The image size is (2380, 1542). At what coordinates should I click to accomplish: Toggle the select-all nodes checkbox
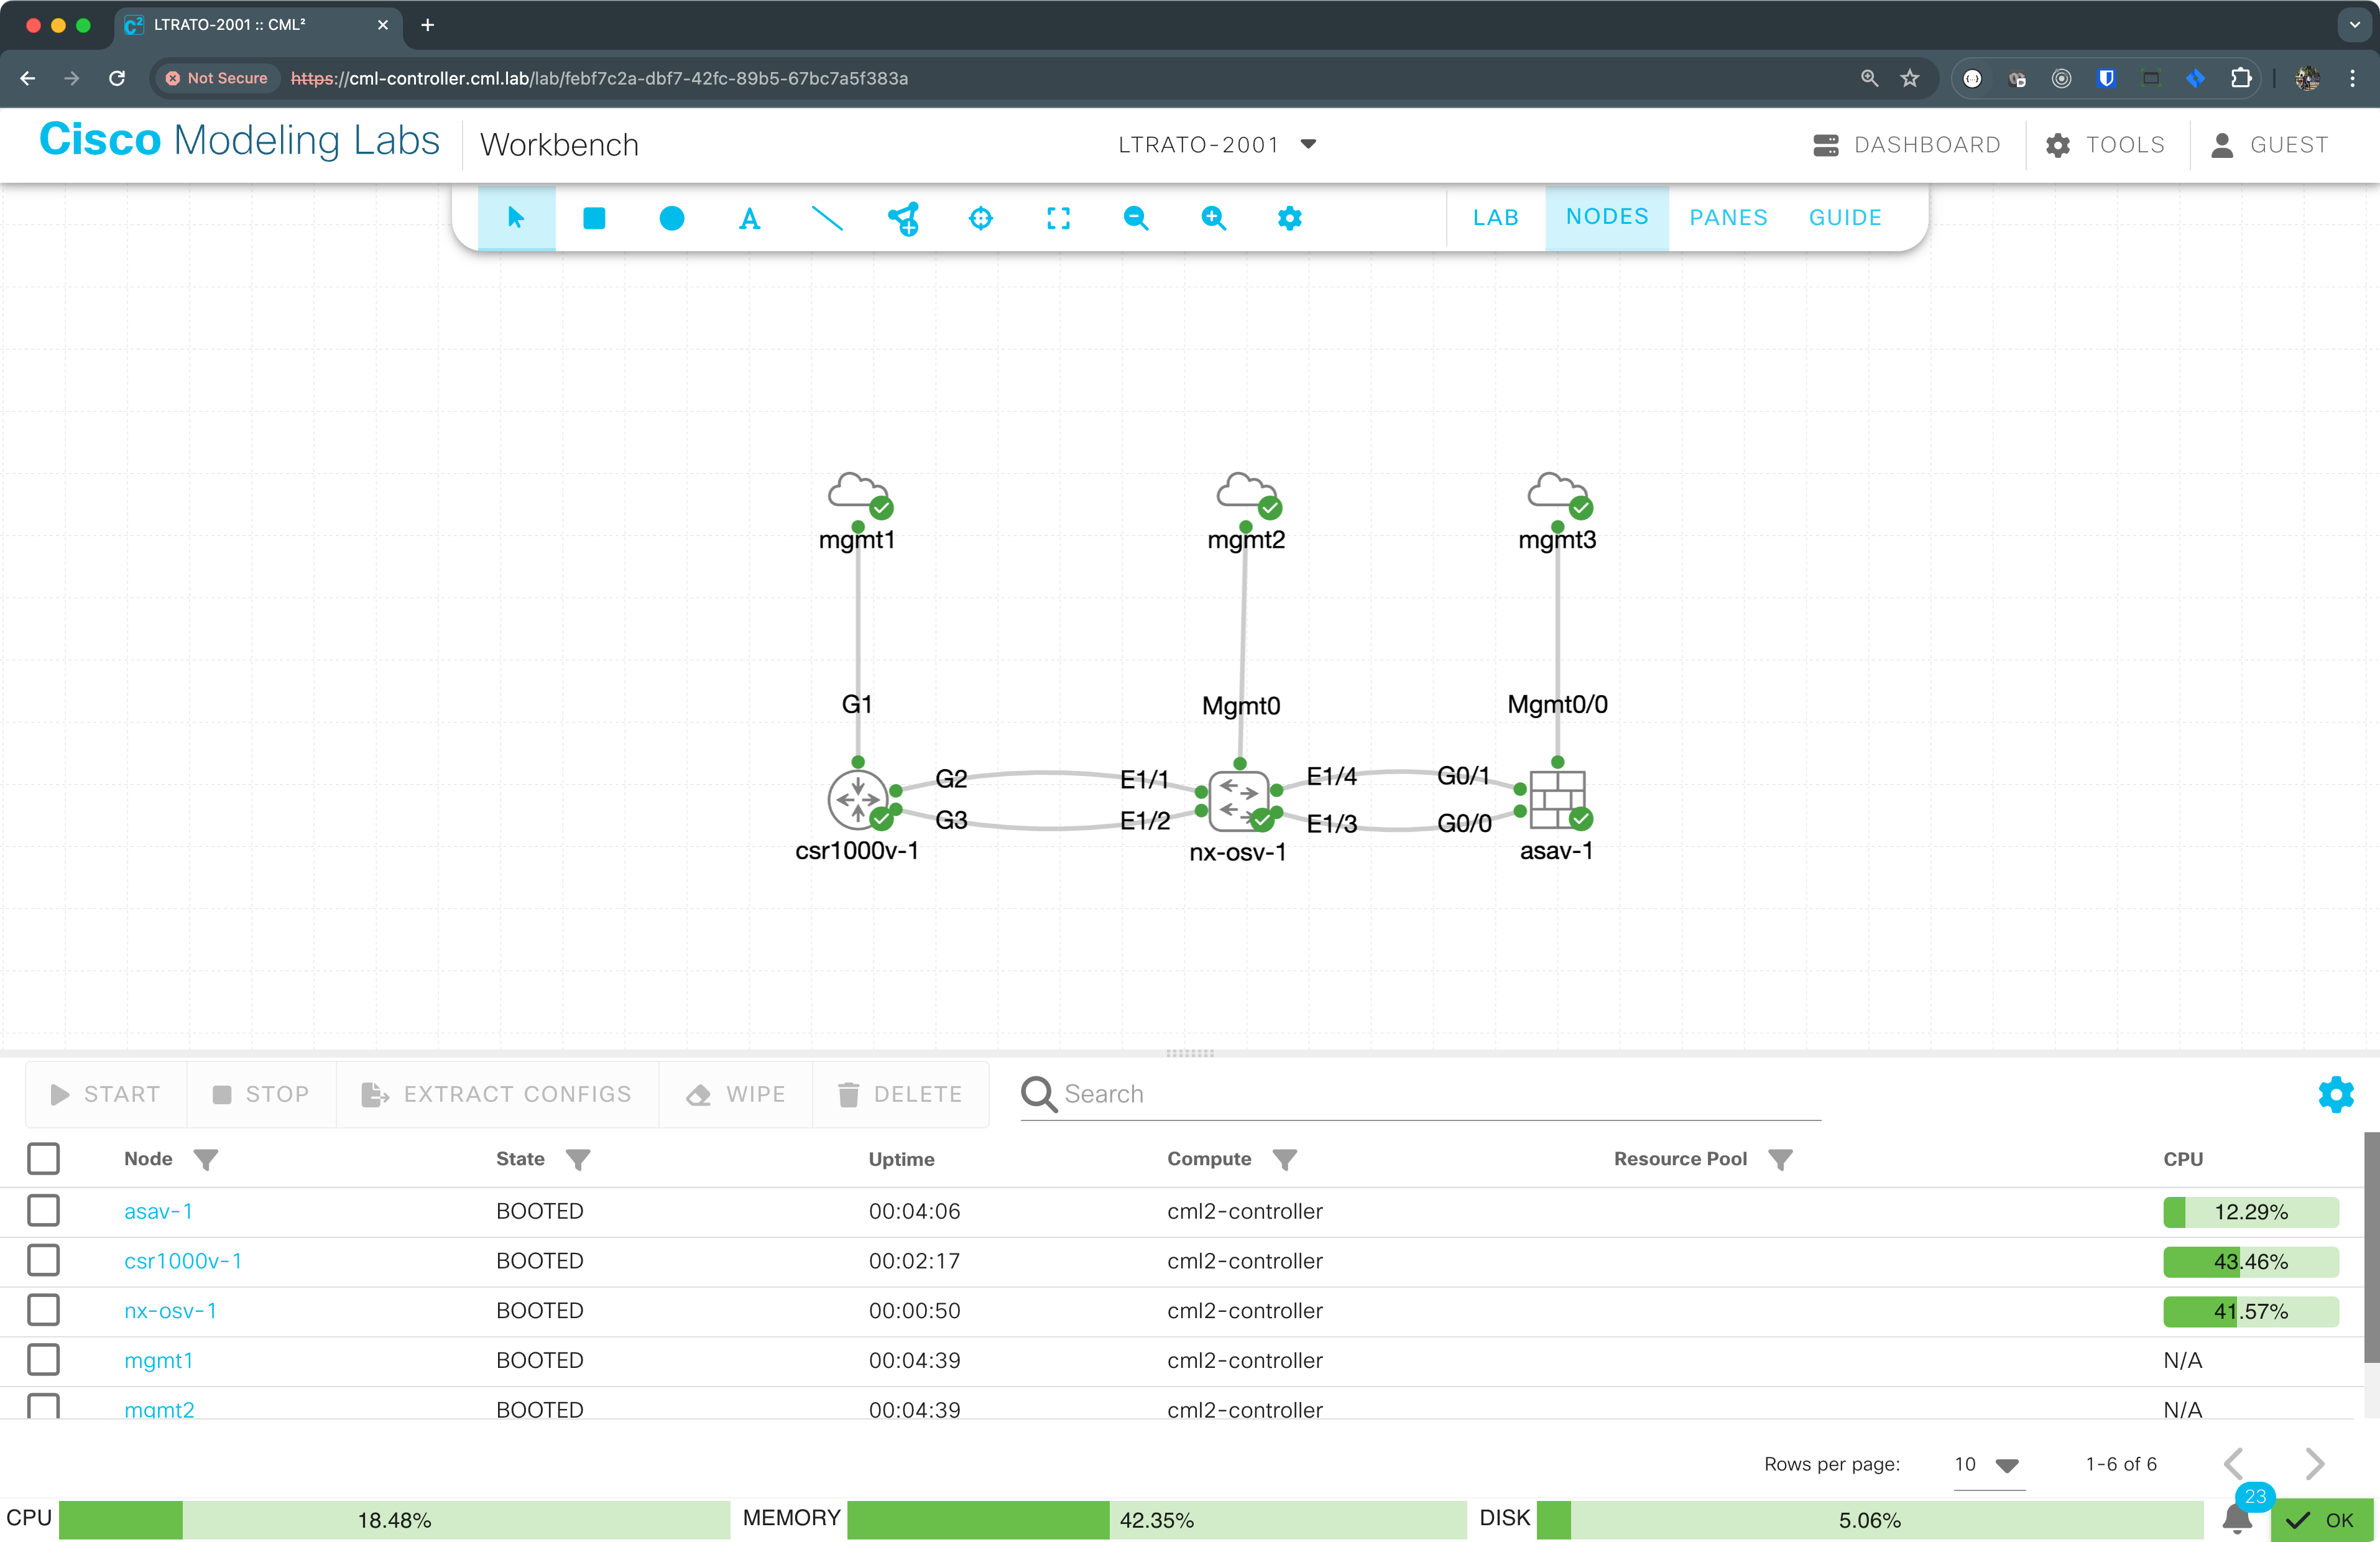(x=43, y=1159)
